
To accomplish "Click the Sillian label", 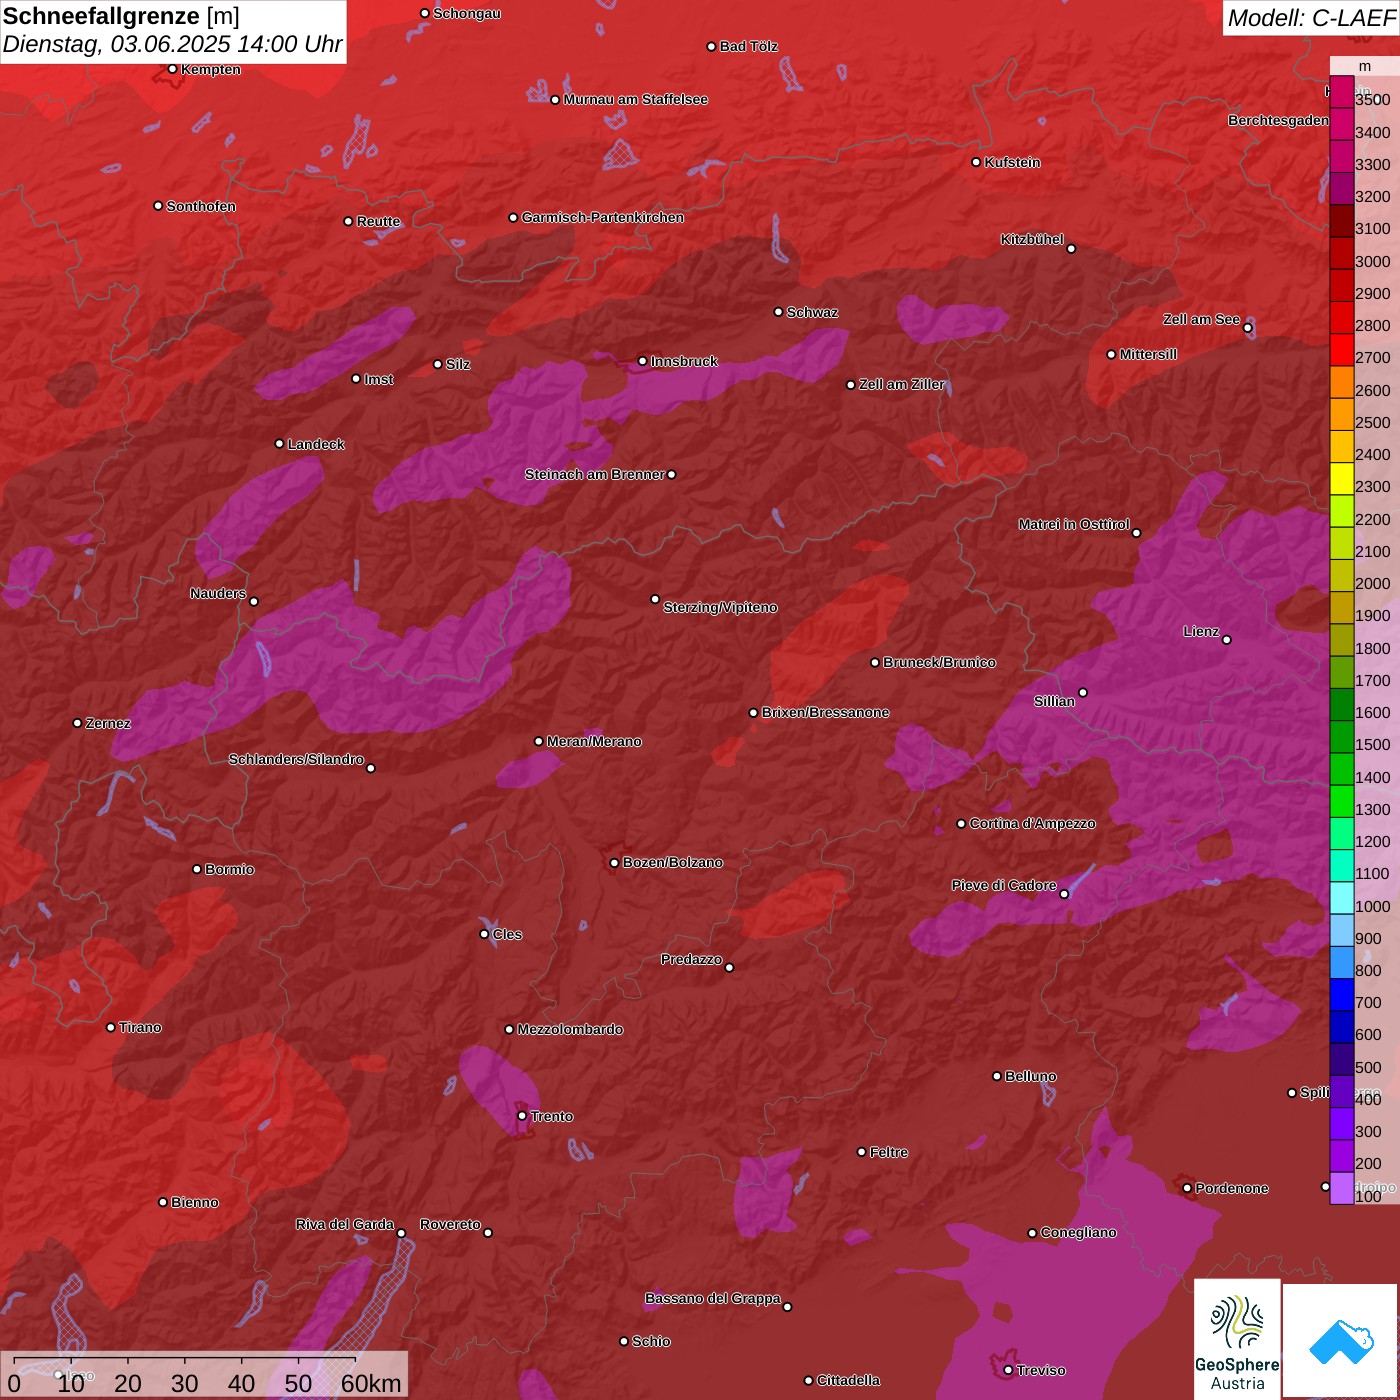I will (x=1054, y=701).
